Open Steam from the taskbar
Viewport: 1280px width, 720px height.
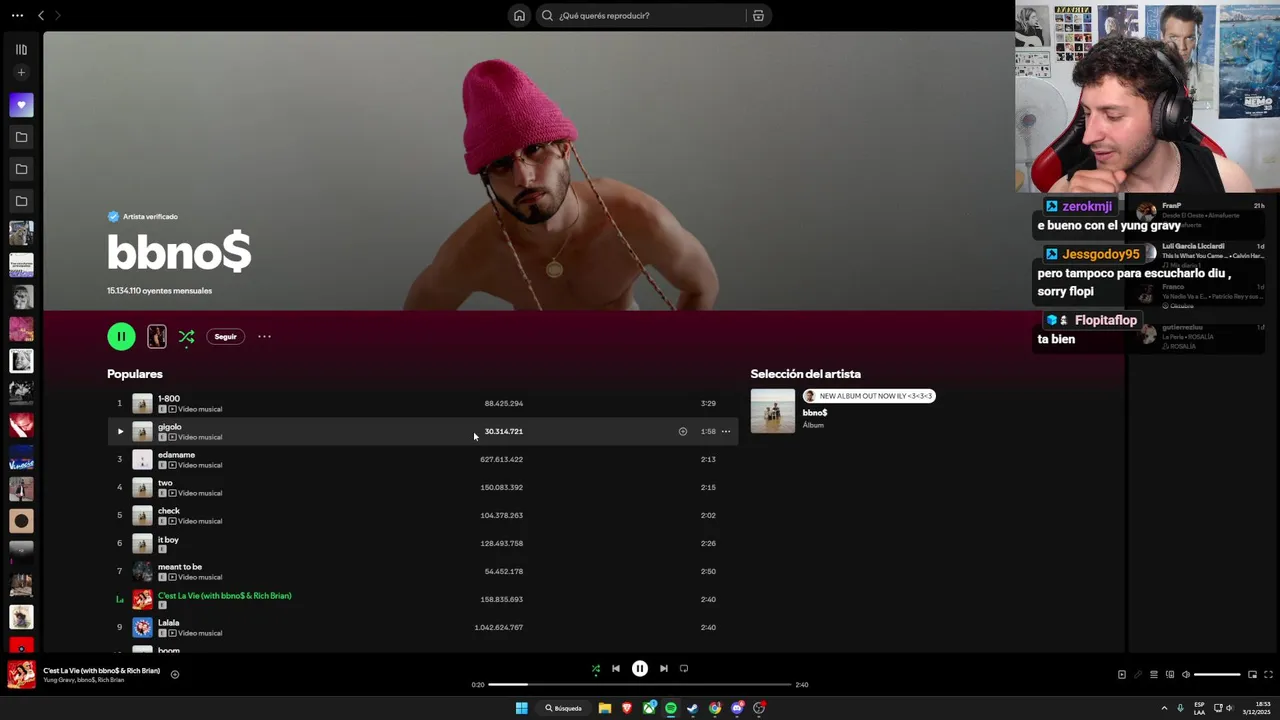pos(692,708)
